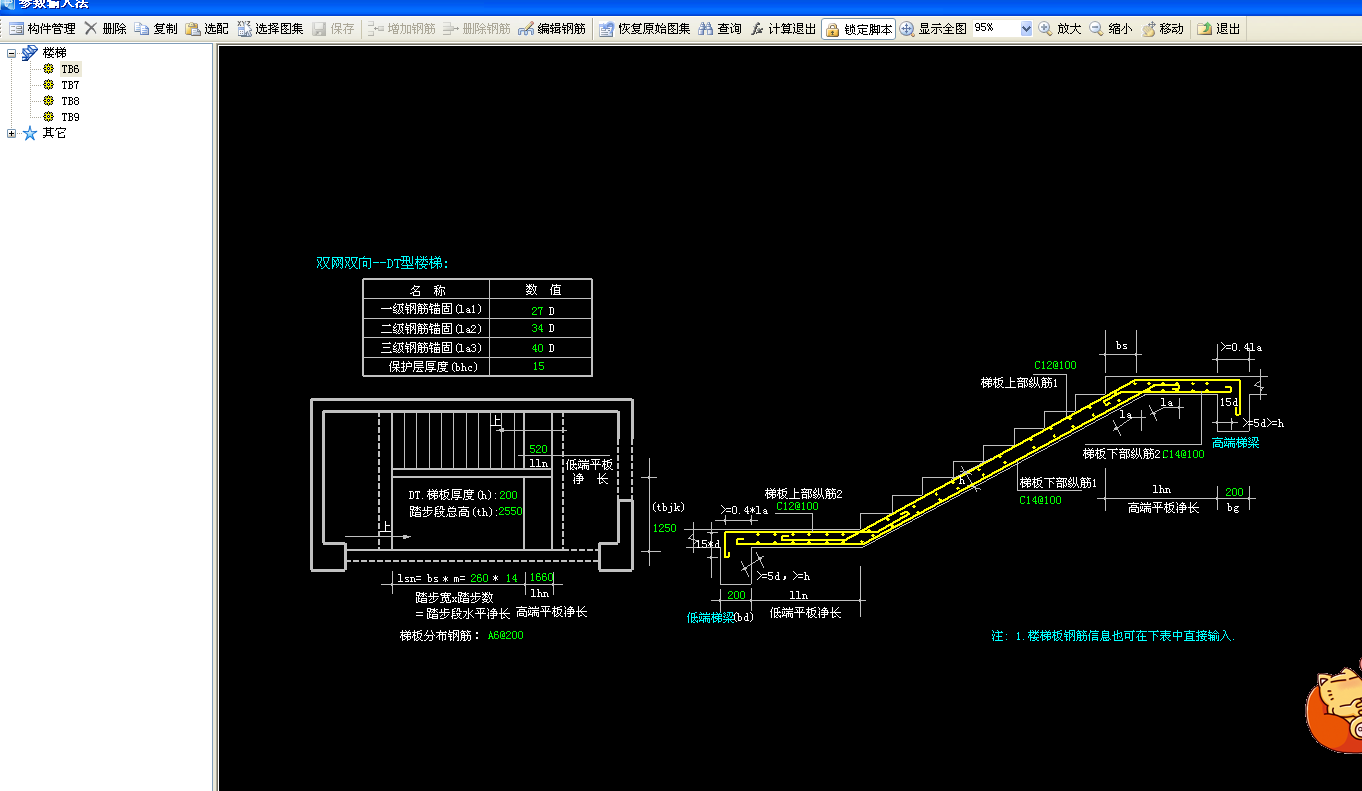Click the 双网双向--DT型楼梯 title
The image size is (1362, 791).
point(383,263)
